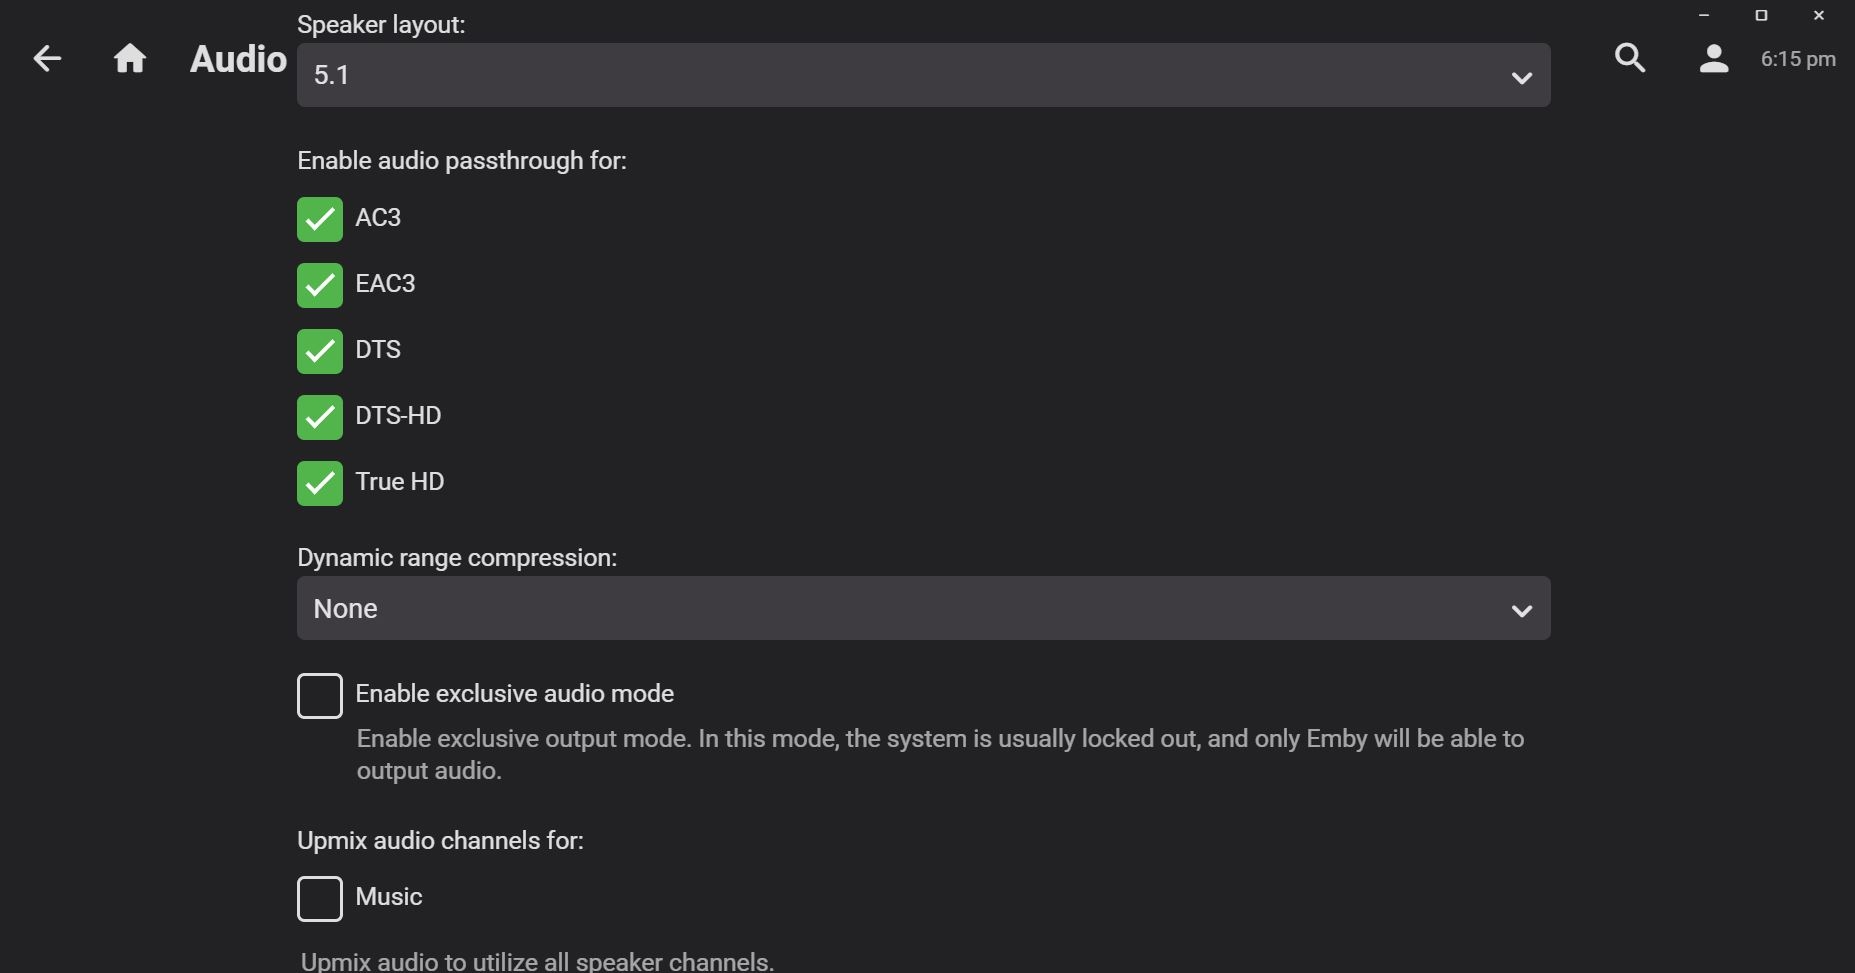Enable exclusive audio mode checkbox

tap(320, 696)
